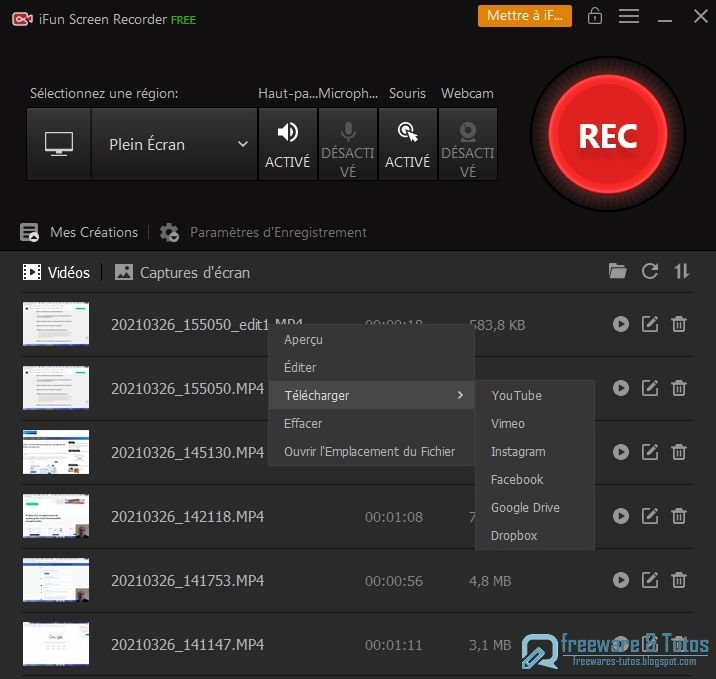Edit video 20210326_155050_edit1

point(650,324)
